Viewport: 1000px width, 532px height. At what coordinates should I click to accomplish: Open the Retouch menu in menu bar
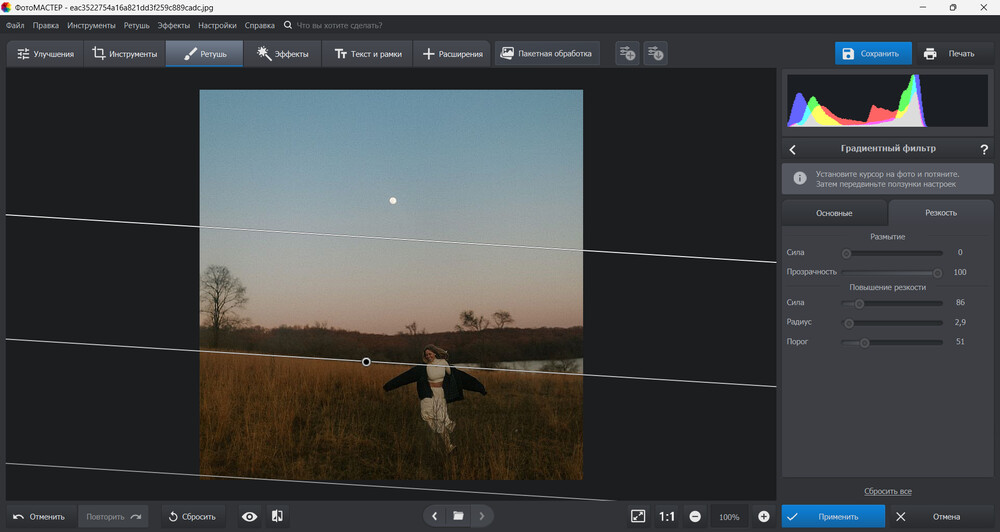tap(136, 24)
